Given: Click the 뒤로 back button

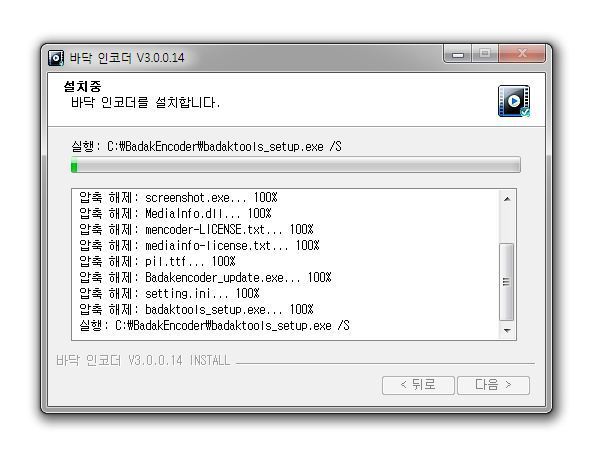Looking at the screenshot, I should (x=418, y=385).
